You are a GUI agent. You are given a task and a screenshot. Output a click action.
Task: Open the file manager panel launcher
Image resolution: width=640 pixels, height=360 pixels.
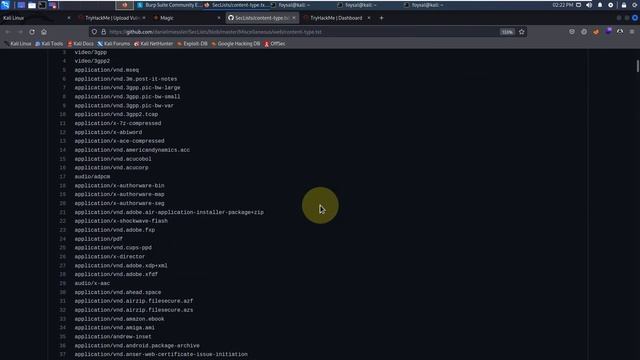[31, 5]
